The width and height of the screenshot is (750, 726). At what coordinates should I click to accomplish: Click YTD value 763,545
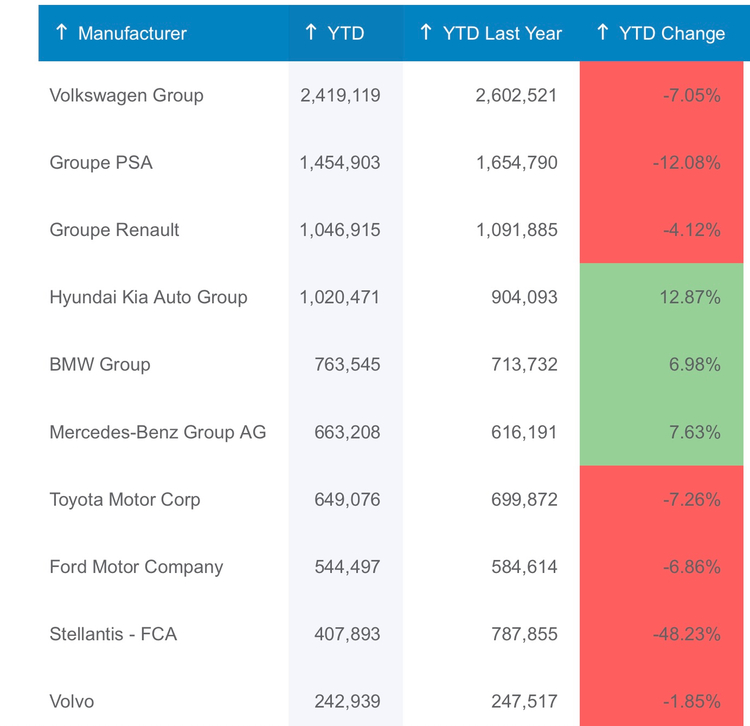pyautogui.click(x=347, y=364)
